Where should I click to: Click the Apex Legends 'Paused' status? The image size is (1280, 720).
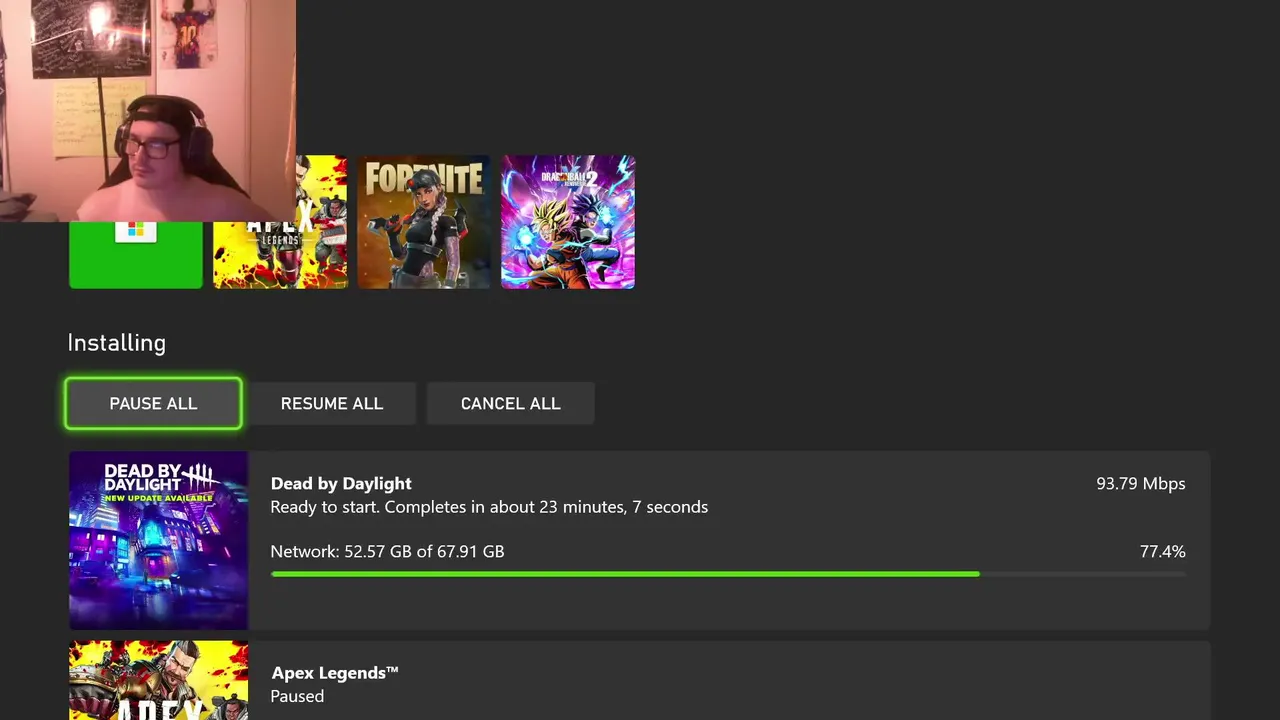297,696
